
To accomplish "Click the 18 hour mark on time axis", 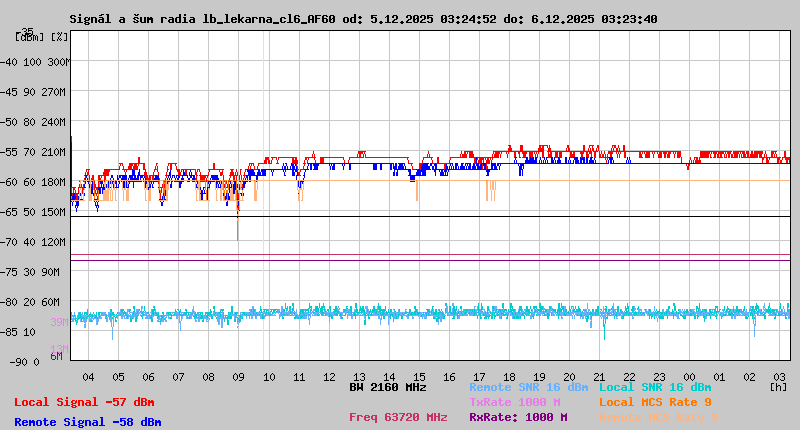I will (x=509, y=376).
